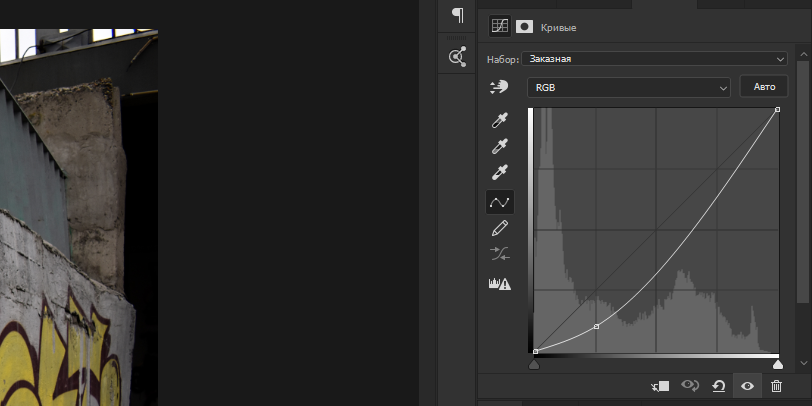Open the RGB channel dropdown
The image size is (812, 406).
pos(629,88)
